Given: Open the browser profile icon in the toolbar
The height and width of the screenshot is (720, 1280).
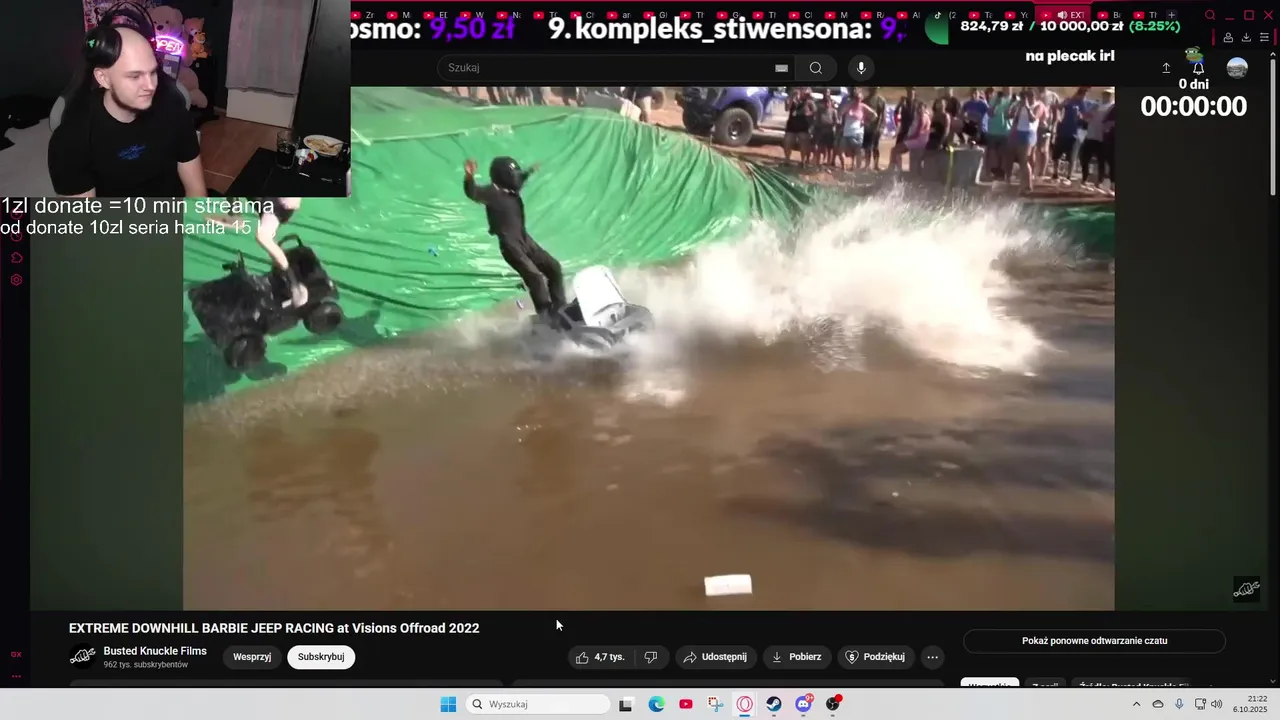Looking at the screenshot, I should (1228, 38).
